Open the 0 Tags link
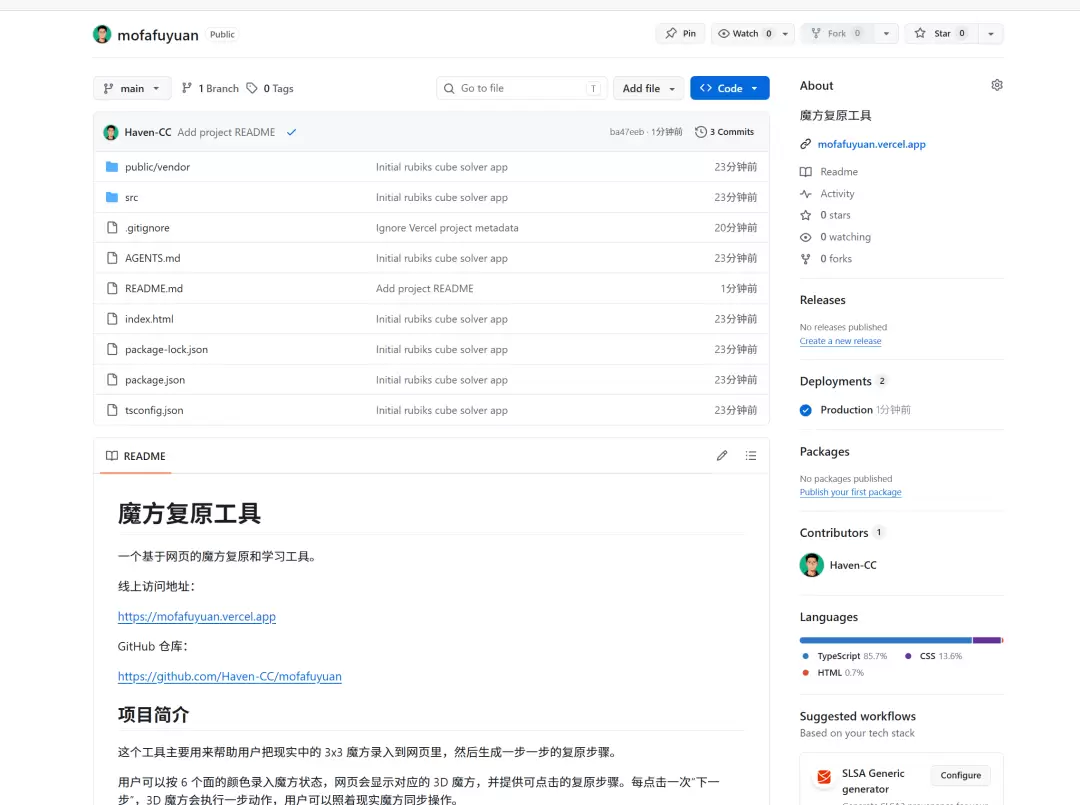The width and height of the screenshot is (1080, 805). point(270,88)
